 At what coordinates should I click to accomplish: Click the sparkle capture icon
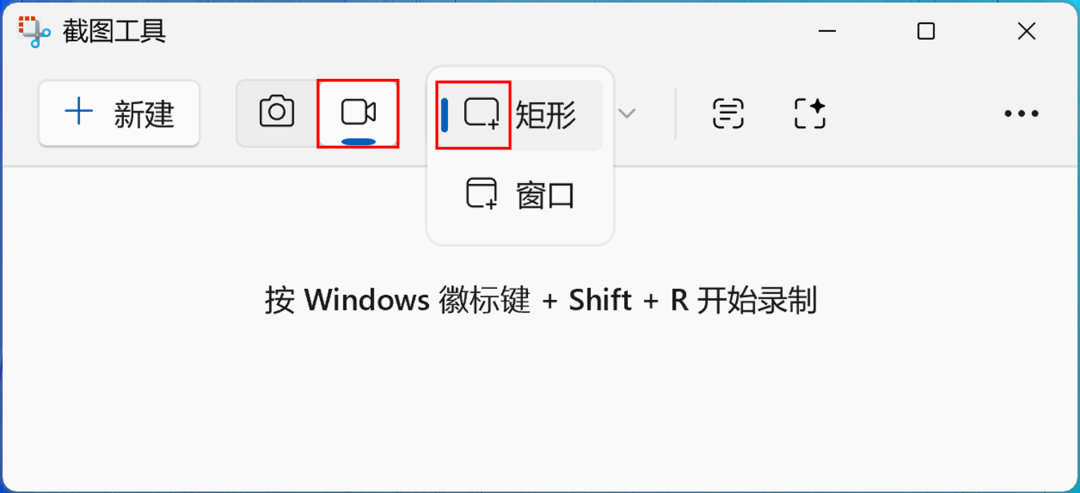click(x=809, y=114)
